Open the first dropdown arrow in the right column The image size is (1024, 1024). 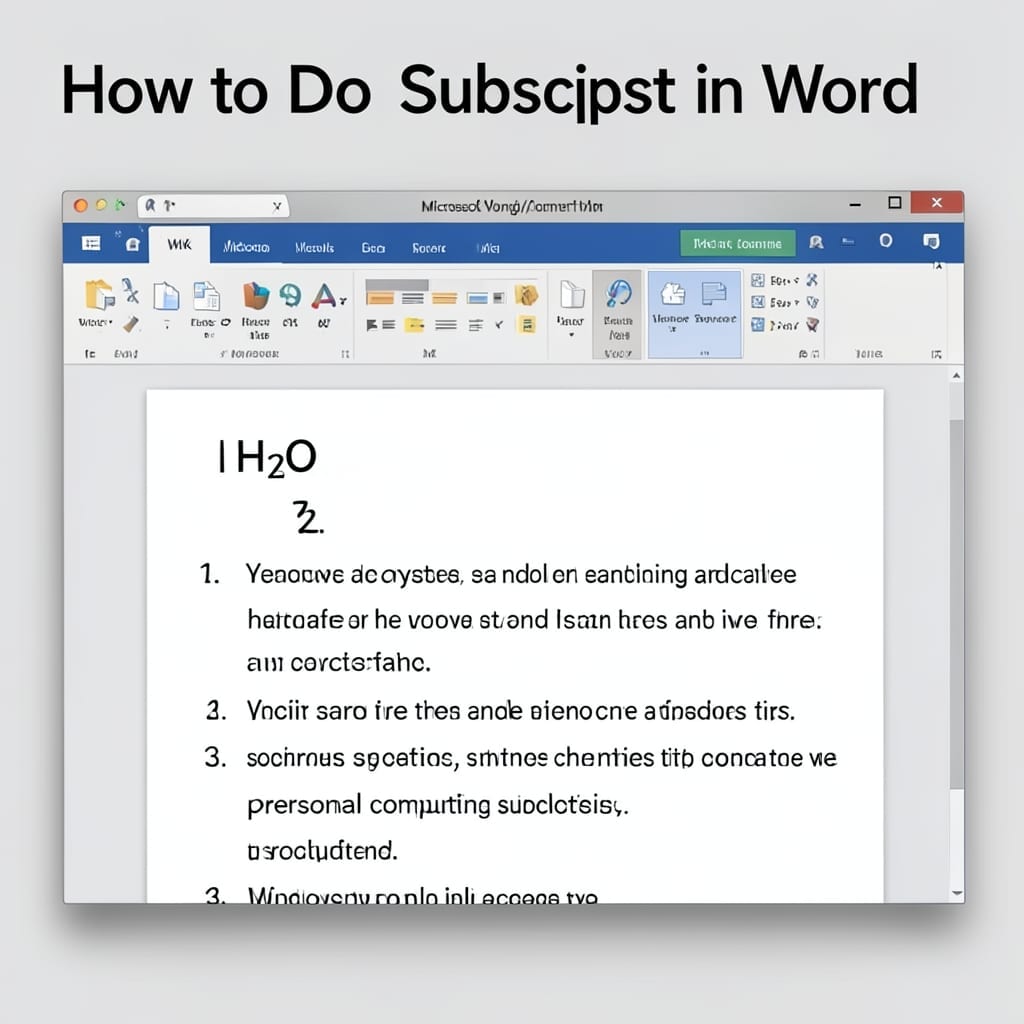[797, 281]
